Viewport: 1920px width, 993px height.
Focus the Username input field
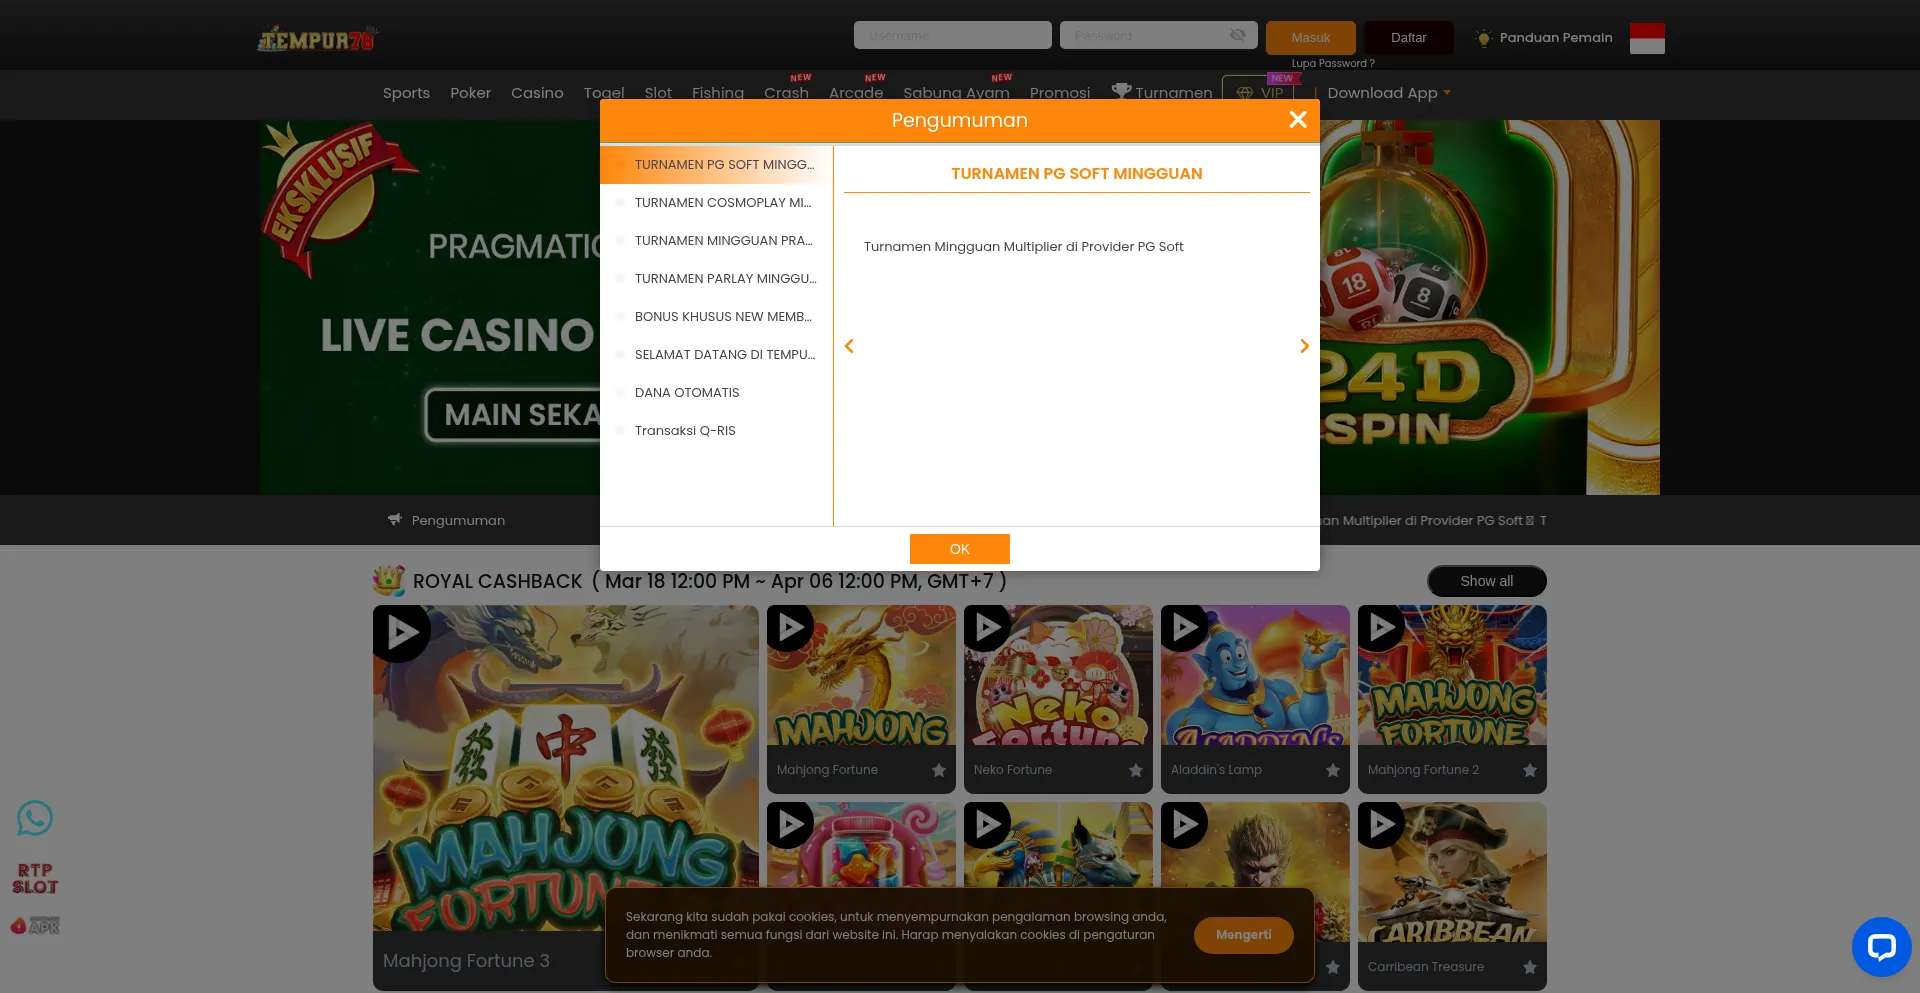(x=953, y=35)
